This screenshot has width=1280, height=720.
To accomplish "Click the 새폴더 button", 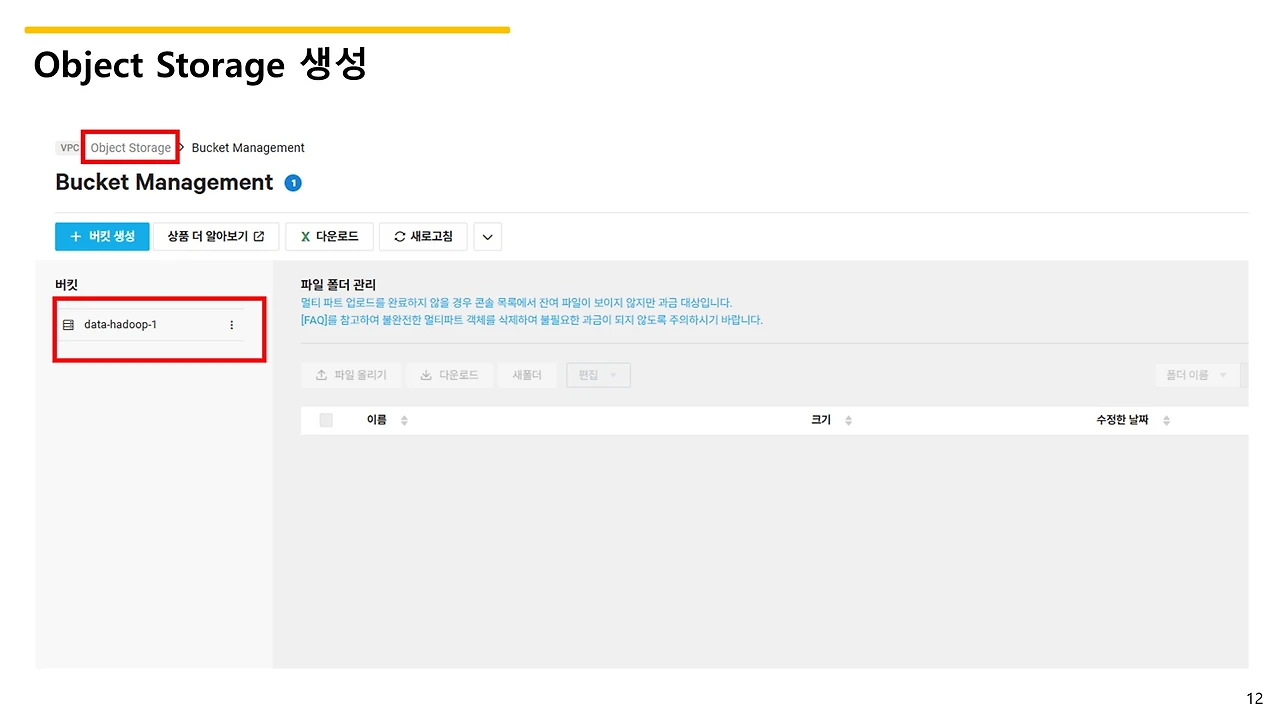I will (527, 374).
